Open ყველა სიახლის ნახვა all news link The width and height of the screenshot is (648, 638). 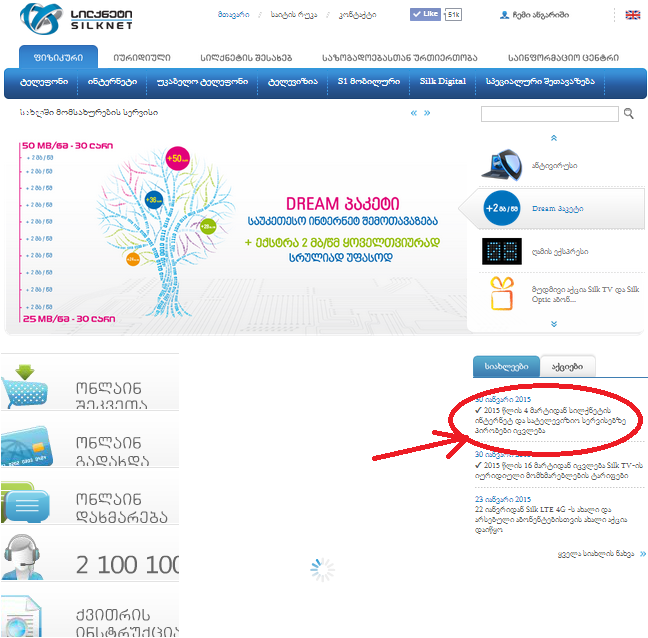coord(596,554)
